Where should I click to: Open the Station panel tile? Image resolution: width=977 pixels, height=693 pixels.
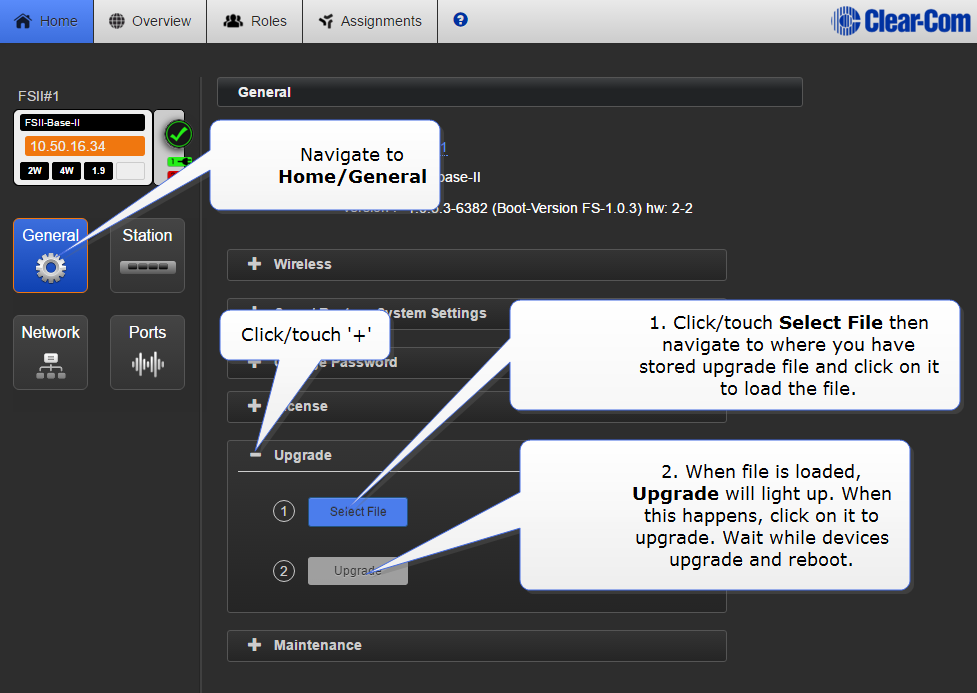(147, 255)
